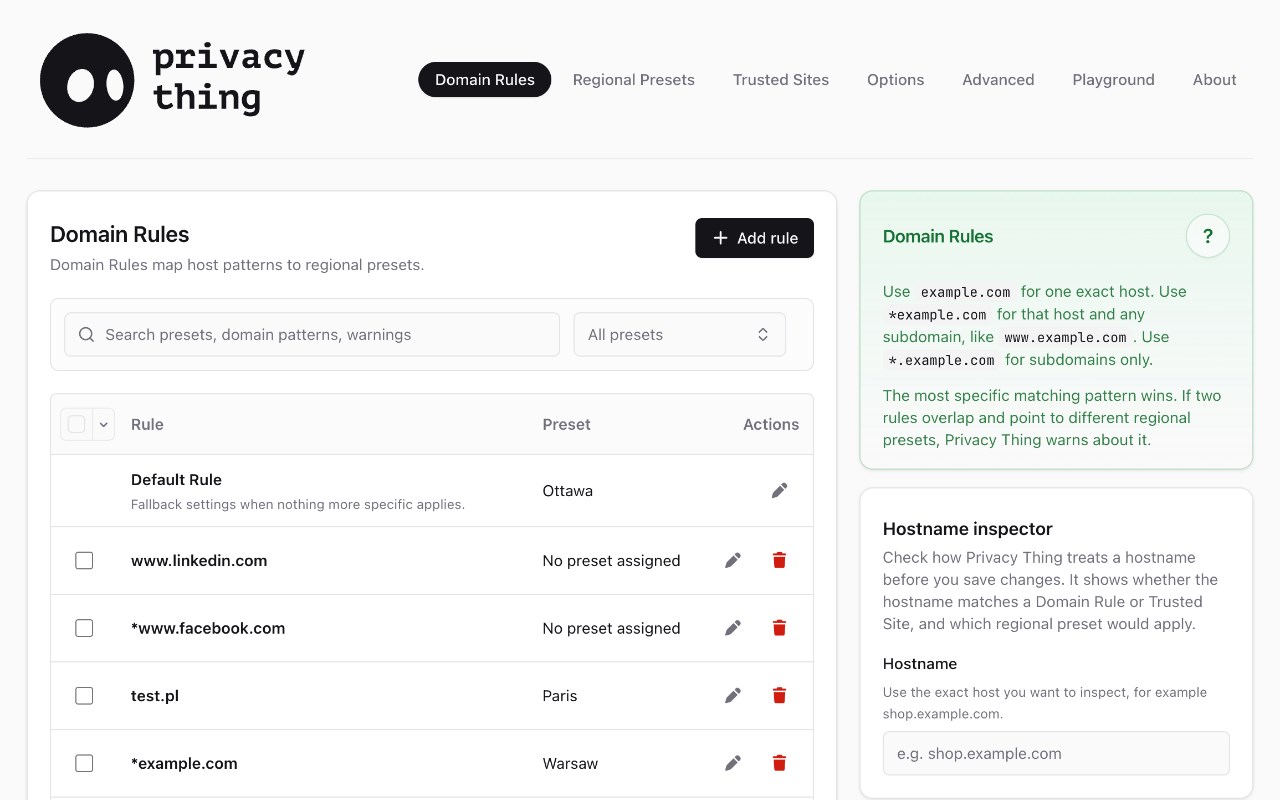Screen dimensions: 1280x800
Task: Open the Domain Rules help question mark
Action: pyautogui.click(x=1208, y=236)
